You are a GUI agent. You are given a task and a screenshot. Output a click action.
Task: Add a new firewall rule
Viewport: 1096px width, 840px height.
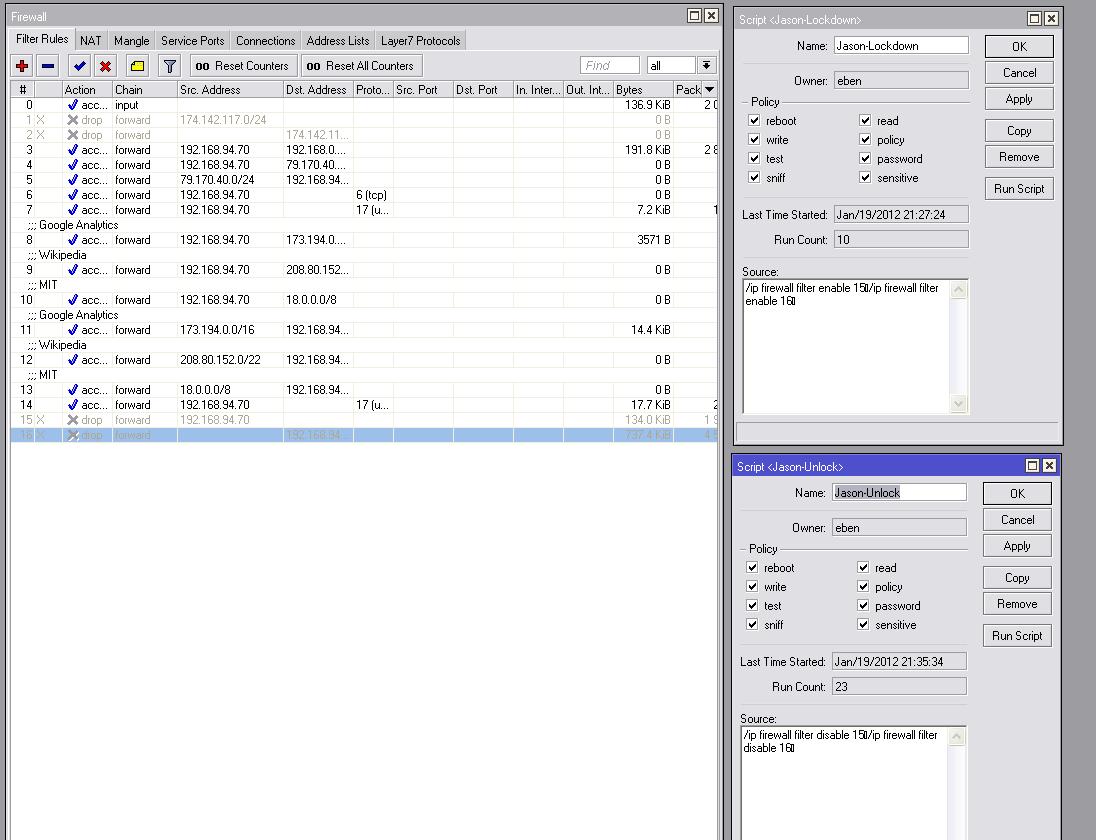click(x=22, y=65)
